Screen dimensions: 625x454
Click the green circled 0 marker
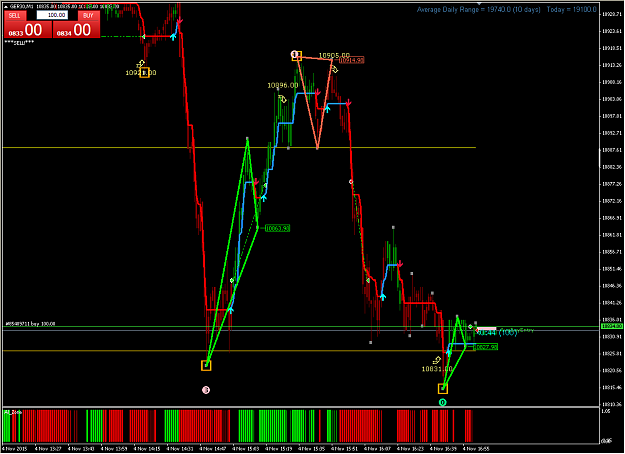point(442,403)
